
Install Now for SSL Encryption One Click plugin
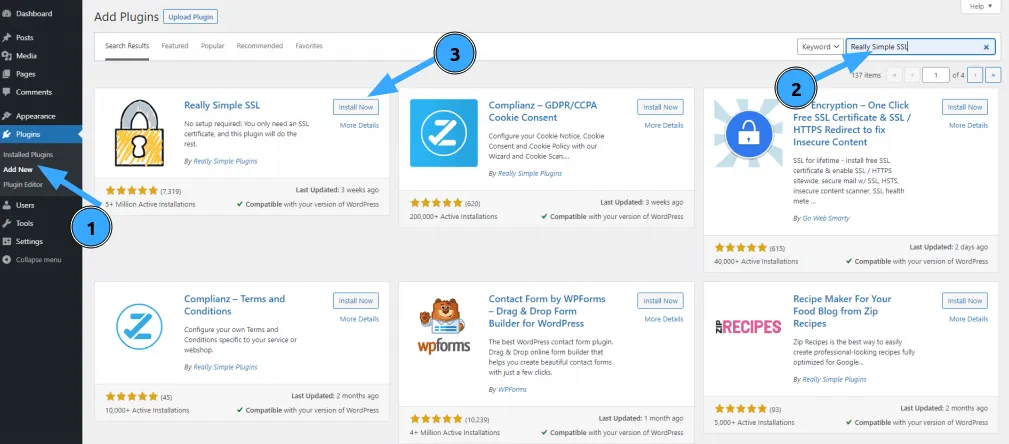[x=965, y=107]
